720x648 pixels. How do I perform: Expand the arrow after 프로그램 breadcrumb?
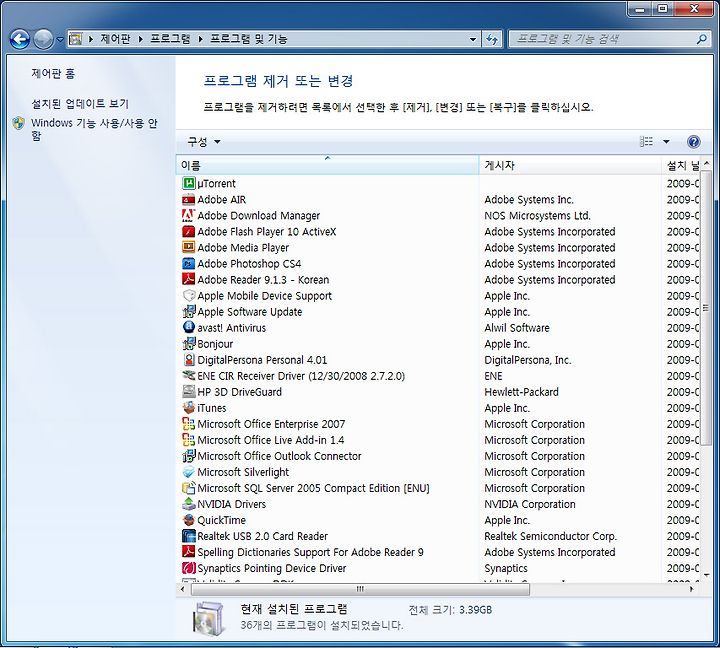tap(200, 39)
